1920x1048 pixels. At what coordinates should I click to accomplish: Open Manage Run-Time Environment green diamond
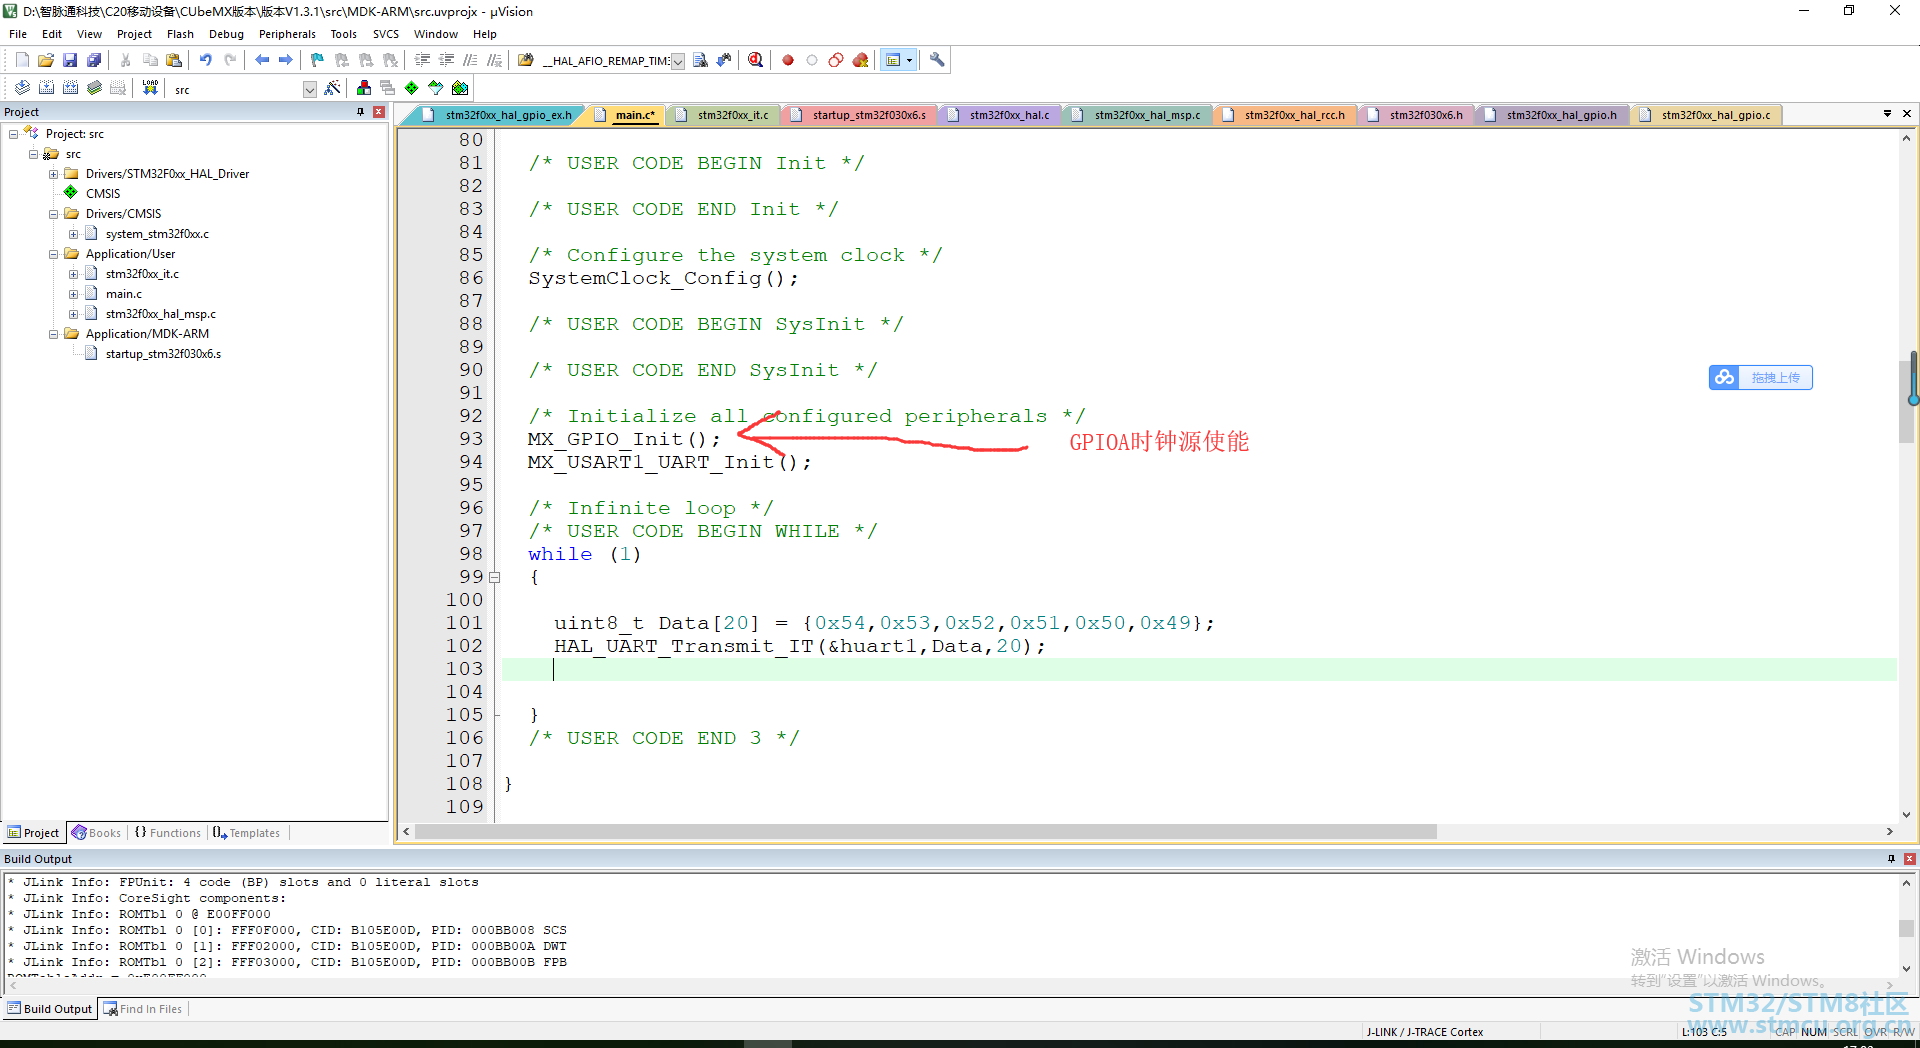point(412,88)
